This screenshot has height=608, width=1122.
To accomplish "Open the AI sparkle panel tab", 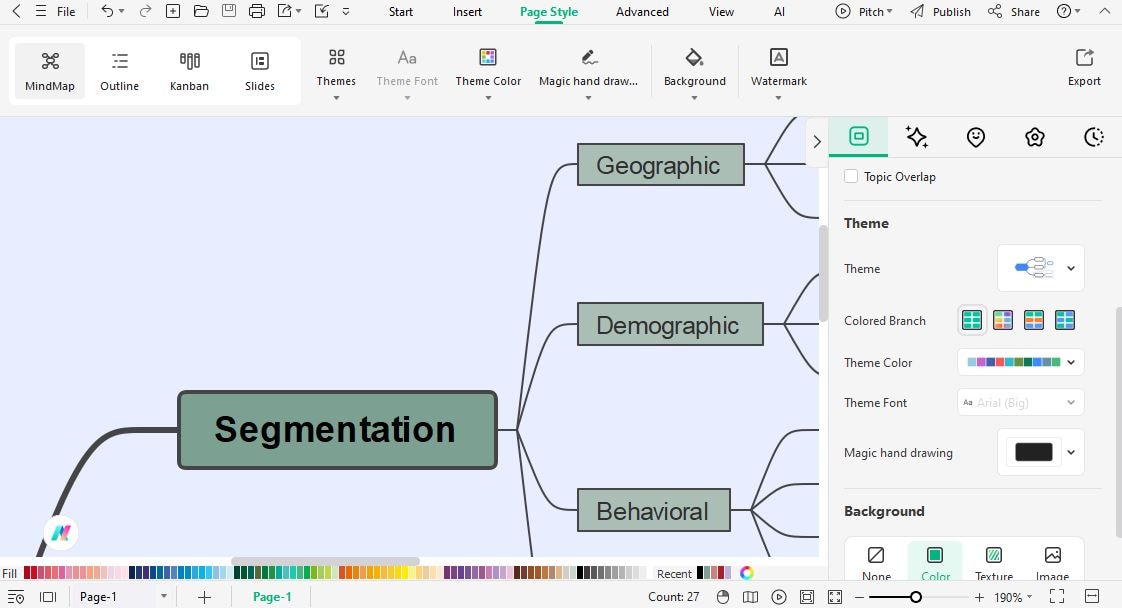I will tap(917, 137).
